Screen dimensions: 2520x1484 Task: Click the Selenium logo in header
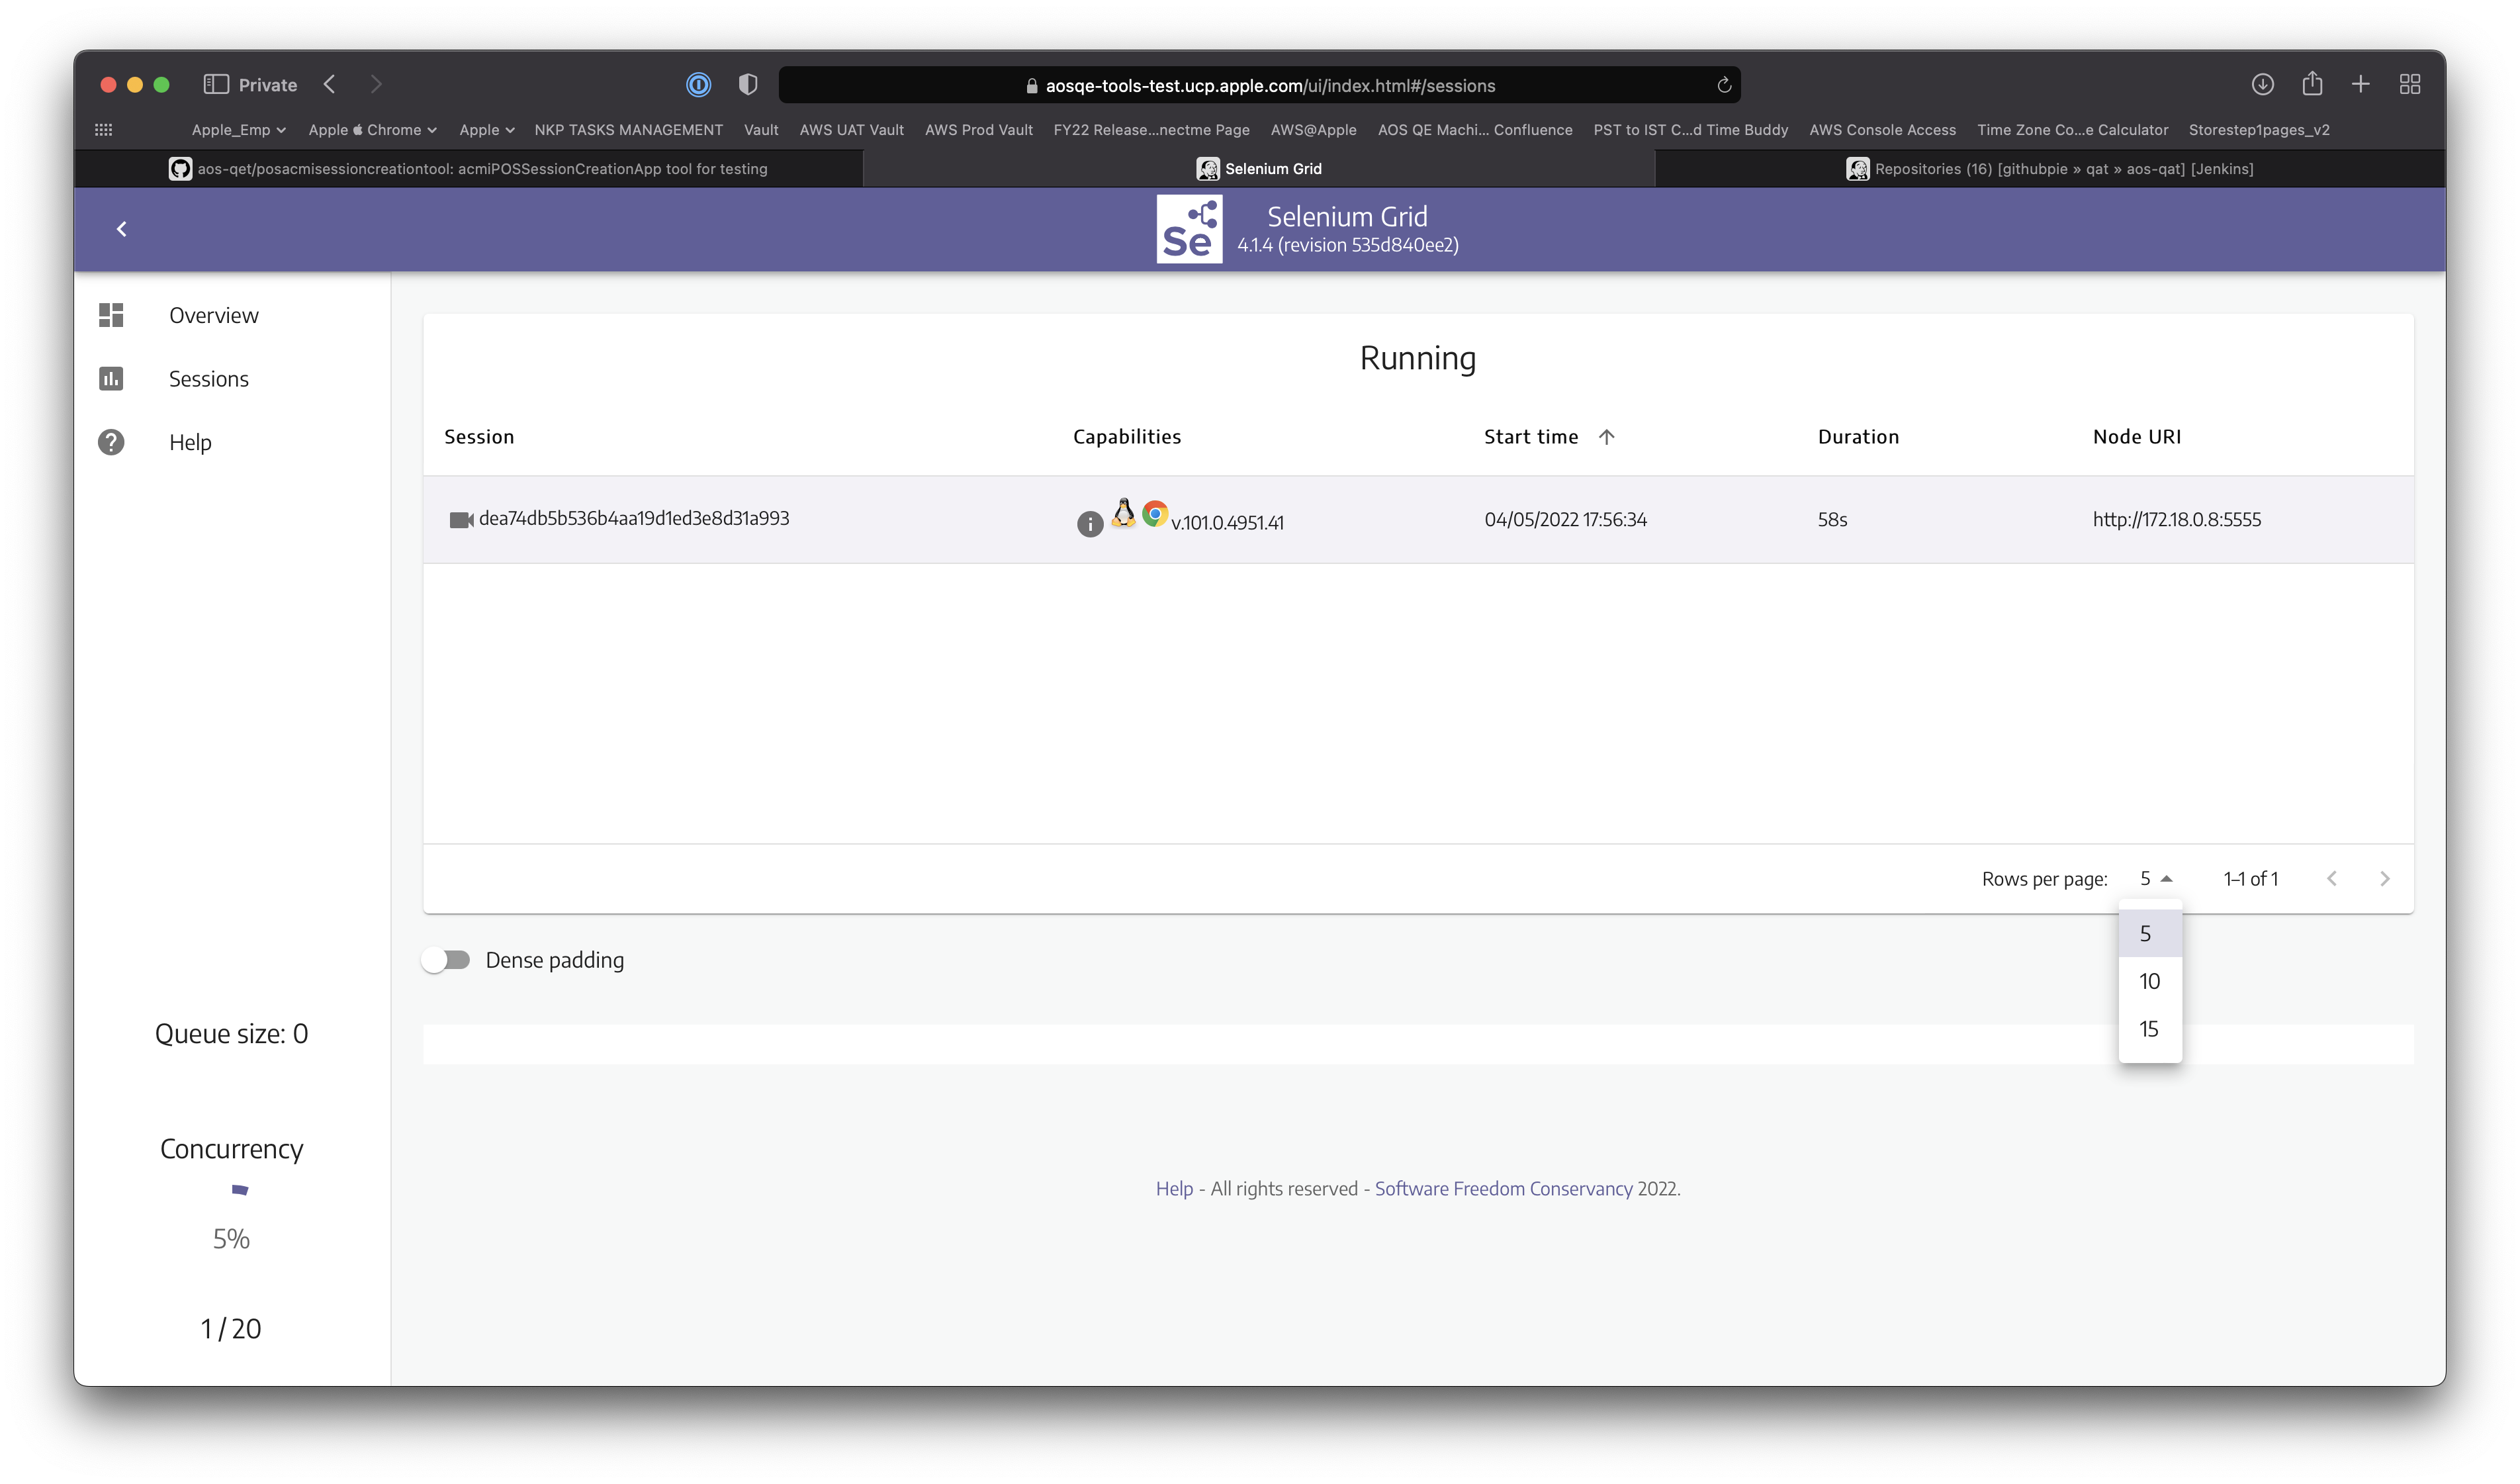pos(1188,229)
